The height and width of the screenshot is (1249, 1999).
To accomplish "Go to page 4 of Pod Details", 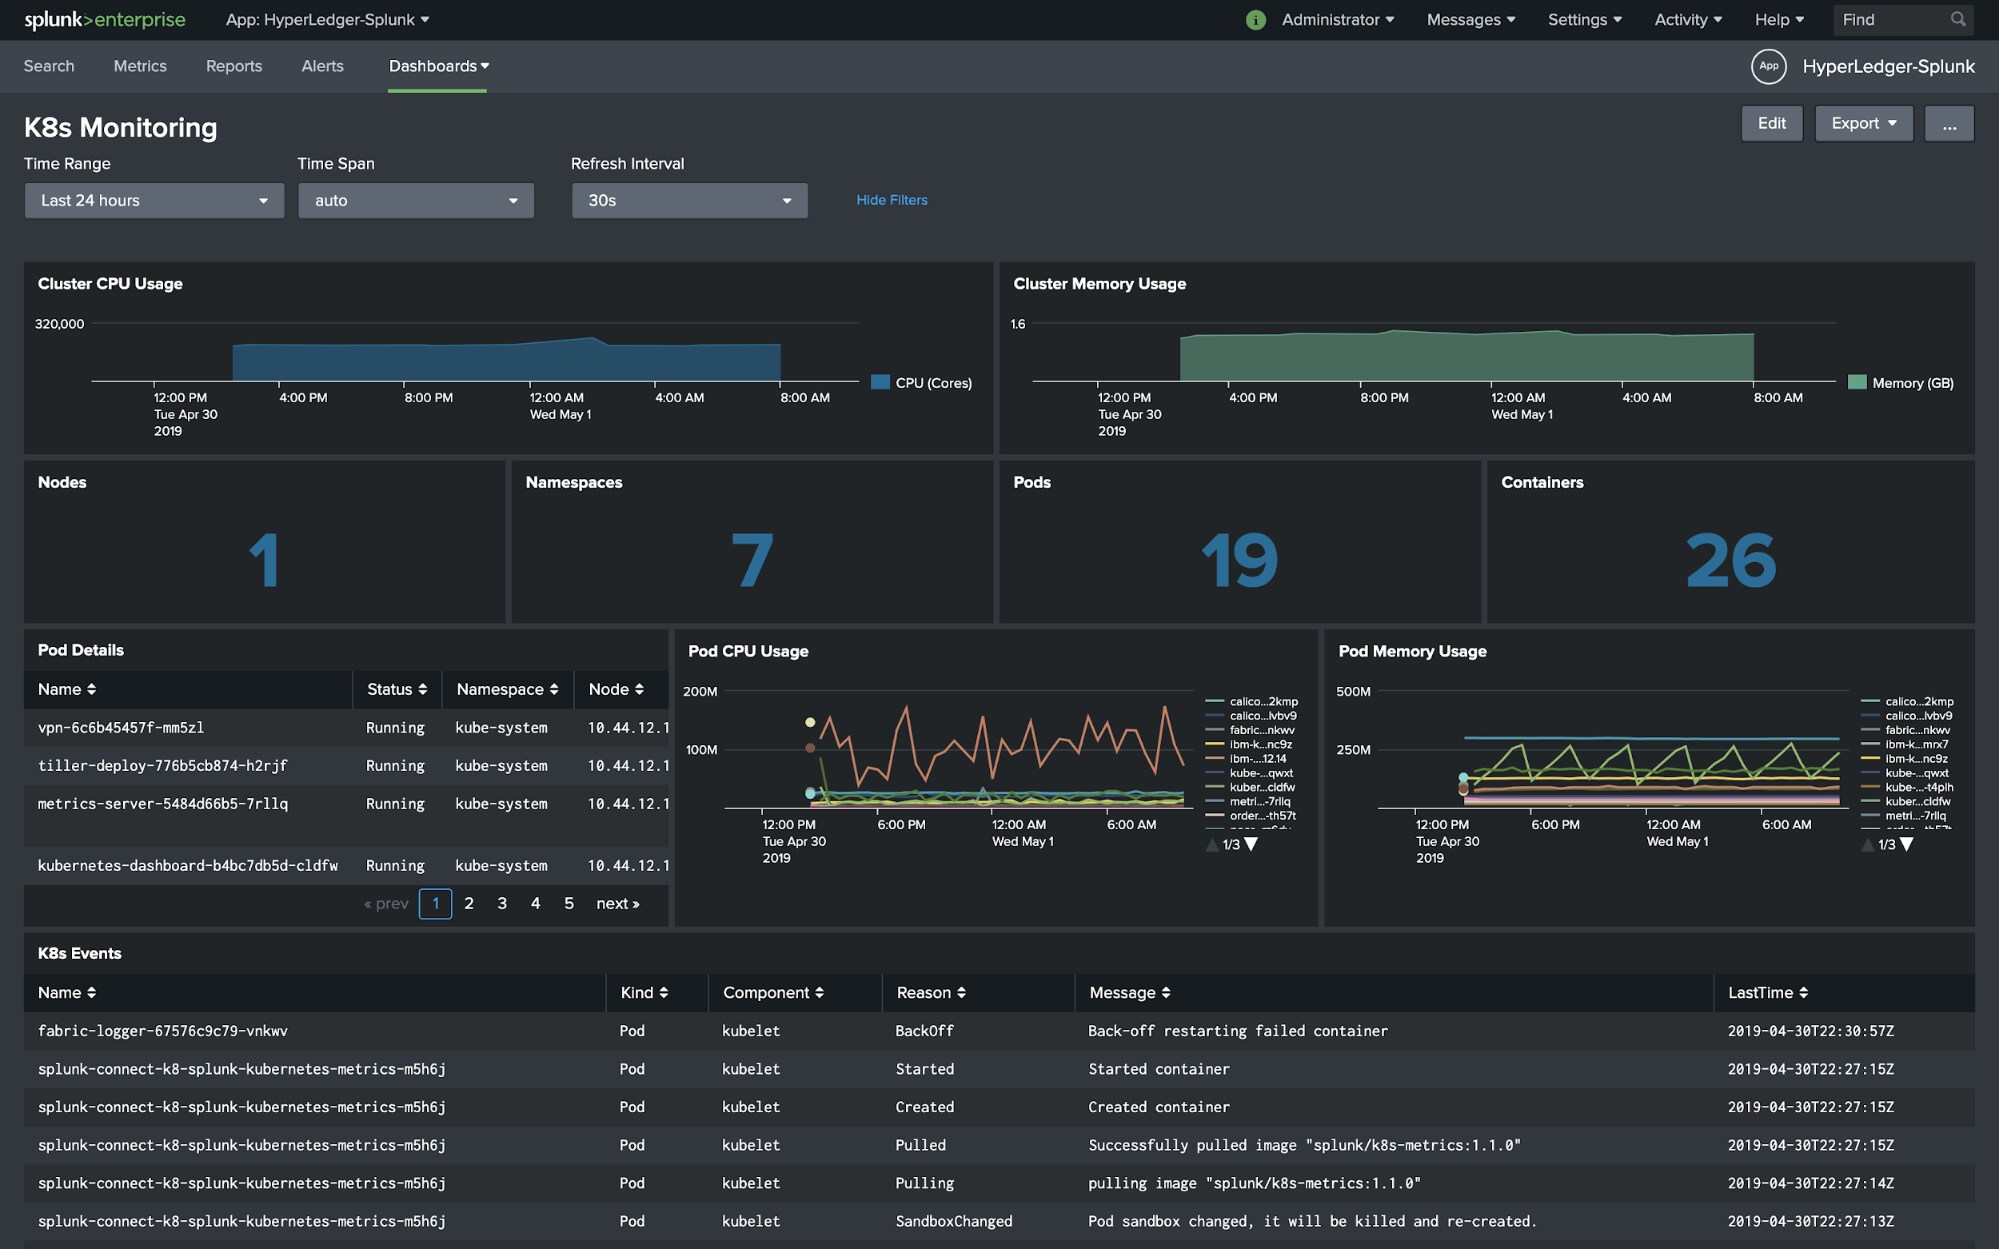I will (535, 903).
